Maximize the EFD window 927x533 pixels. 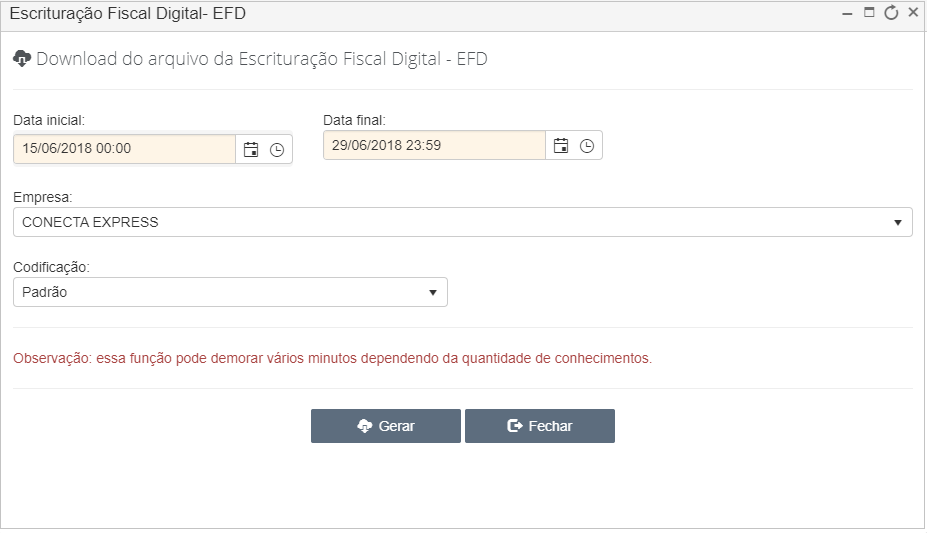click(x=869, y=12)
